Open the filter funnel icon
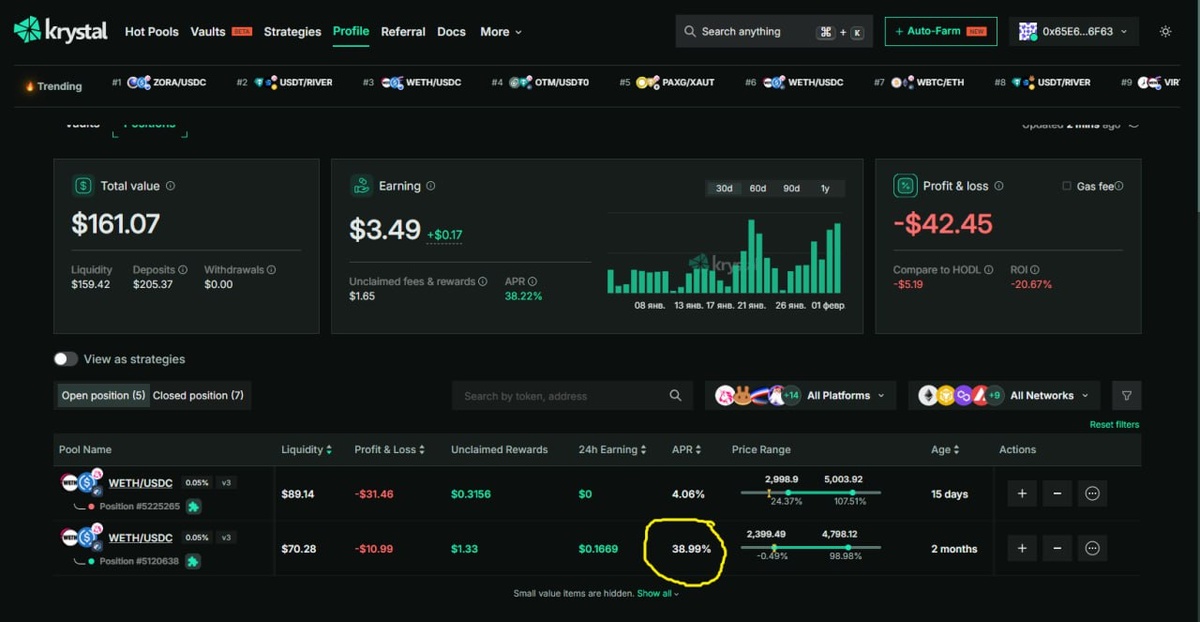Image resolution: width=1200 pixels, height=622 pixels. point(1127,395)
